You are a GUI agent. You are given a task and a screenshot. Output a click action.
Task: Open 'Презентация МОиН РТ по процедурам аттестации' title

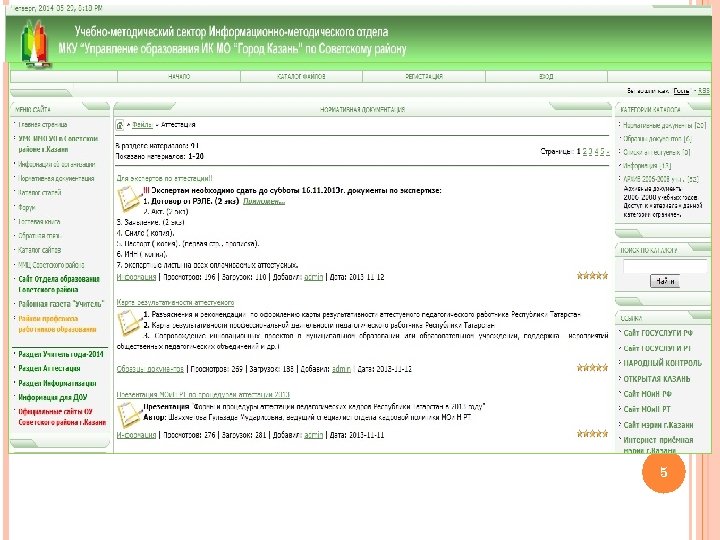coord(203,394)
